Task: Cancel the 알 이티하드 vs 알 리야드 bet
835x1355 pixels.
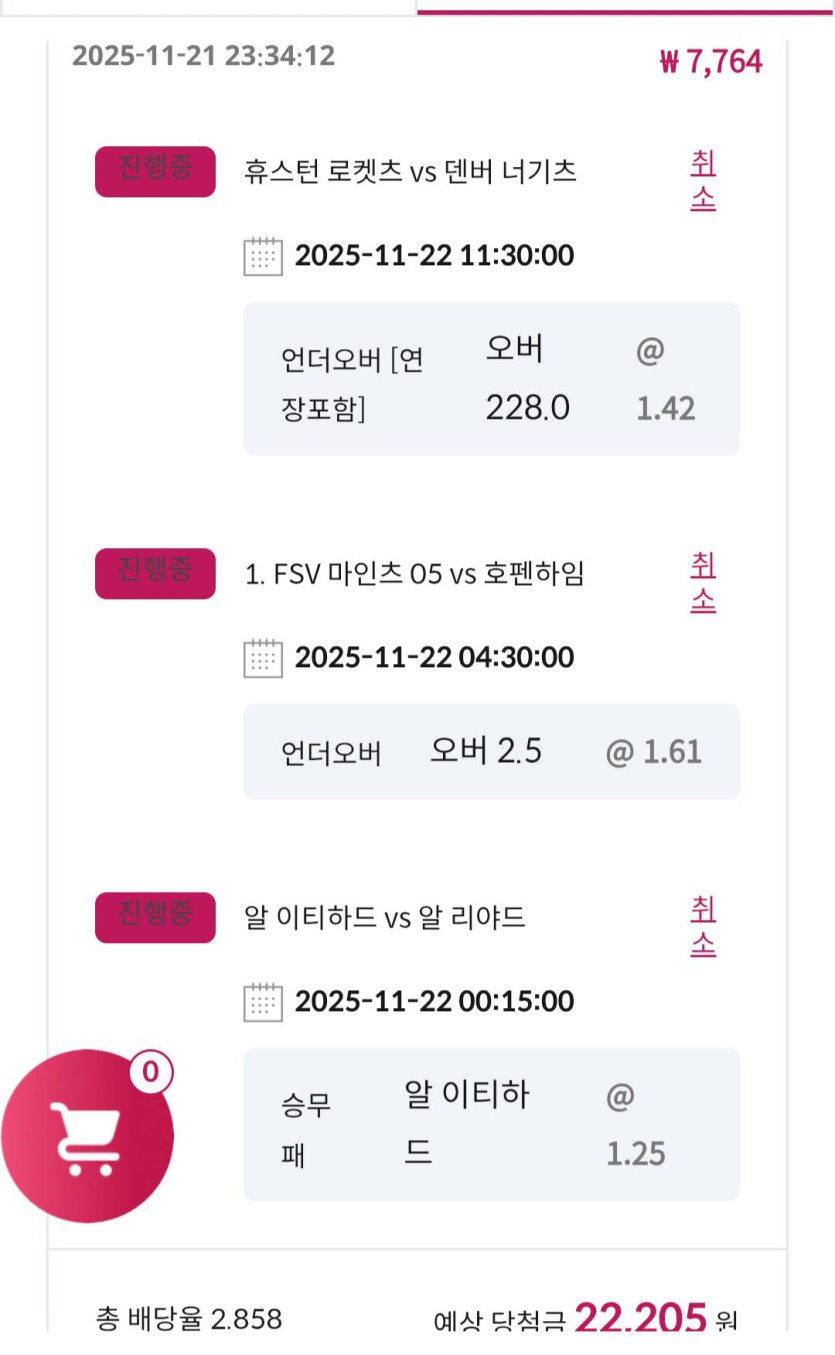Action: click(703, 927)
